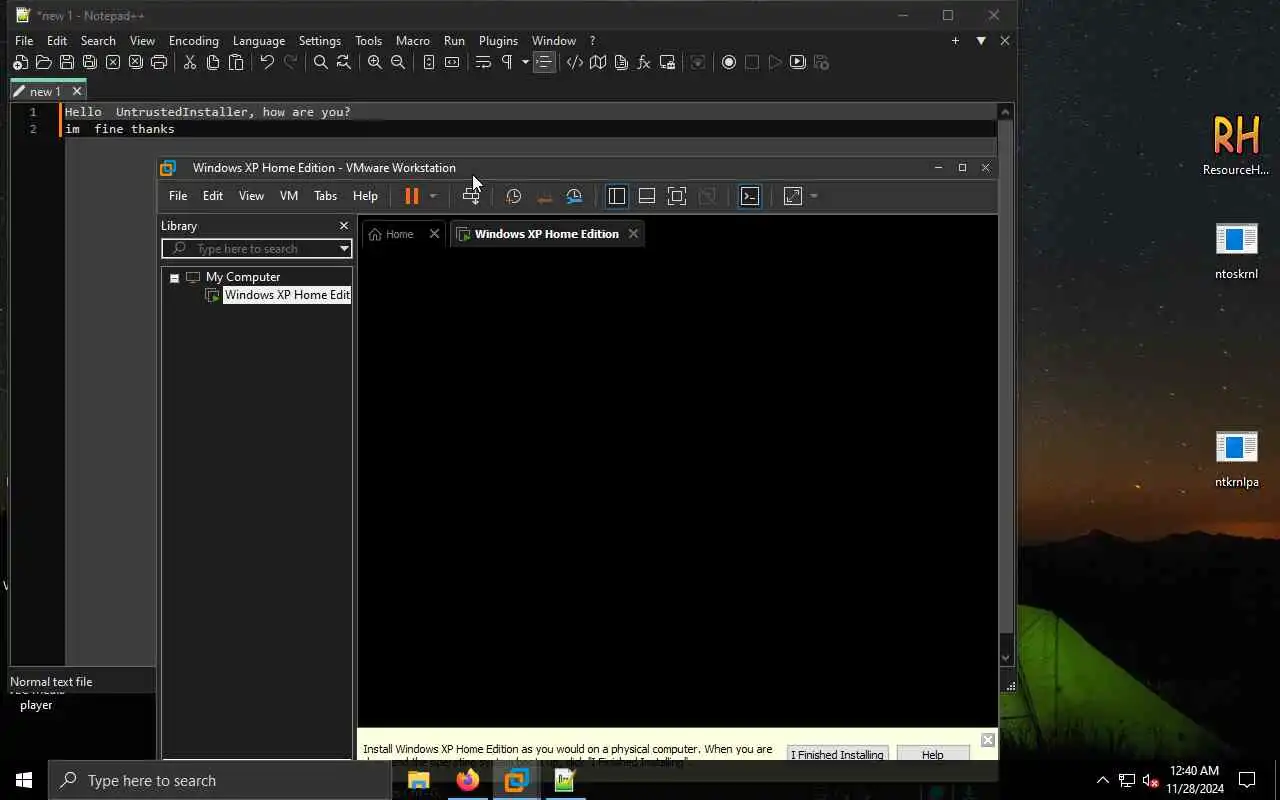1280x800 pixels.
Task: Click the Save All icon in Notepad++
Action: (x=89, y=62)
